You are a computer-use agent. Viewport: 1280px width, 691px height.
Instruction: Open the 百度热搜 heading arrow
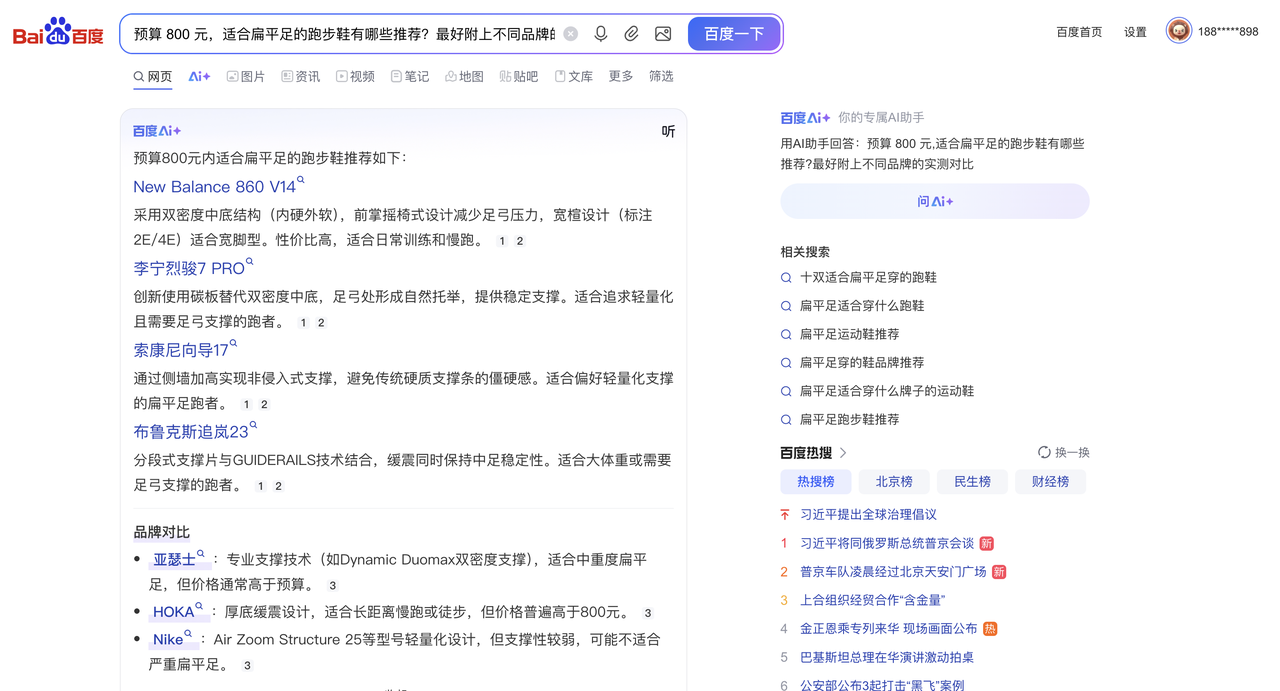coord(843,453)
